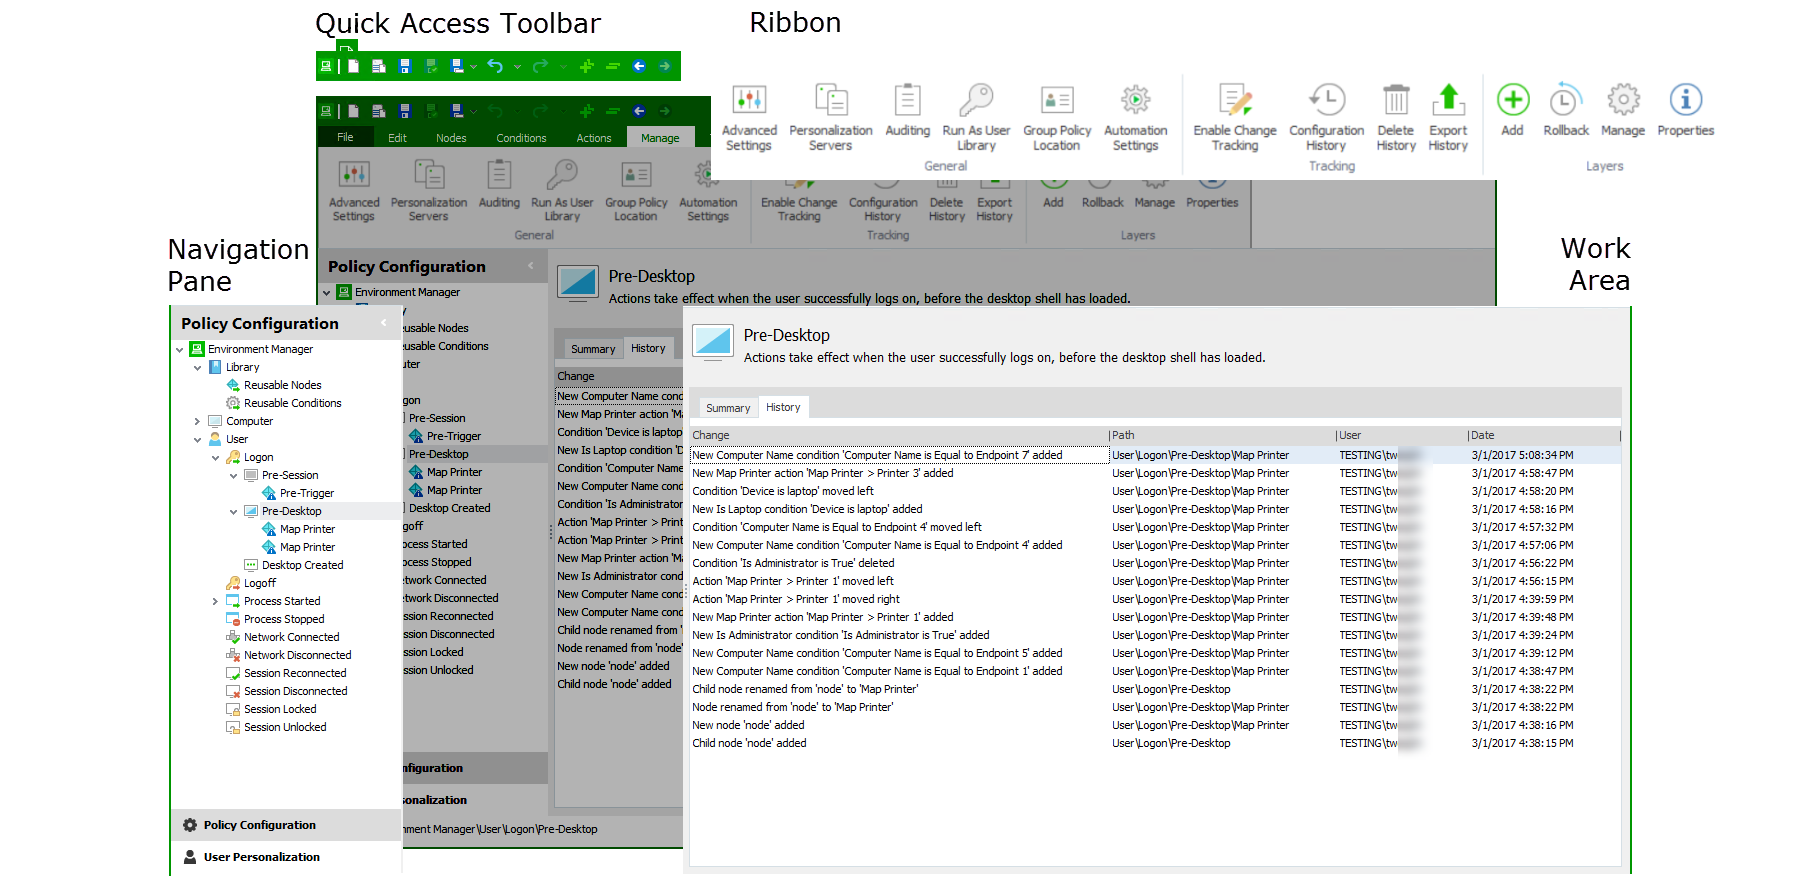Expand the Process Started trigger node
Image resolution: width=1800 pixels, height=888 pixels.
[215, 601]
